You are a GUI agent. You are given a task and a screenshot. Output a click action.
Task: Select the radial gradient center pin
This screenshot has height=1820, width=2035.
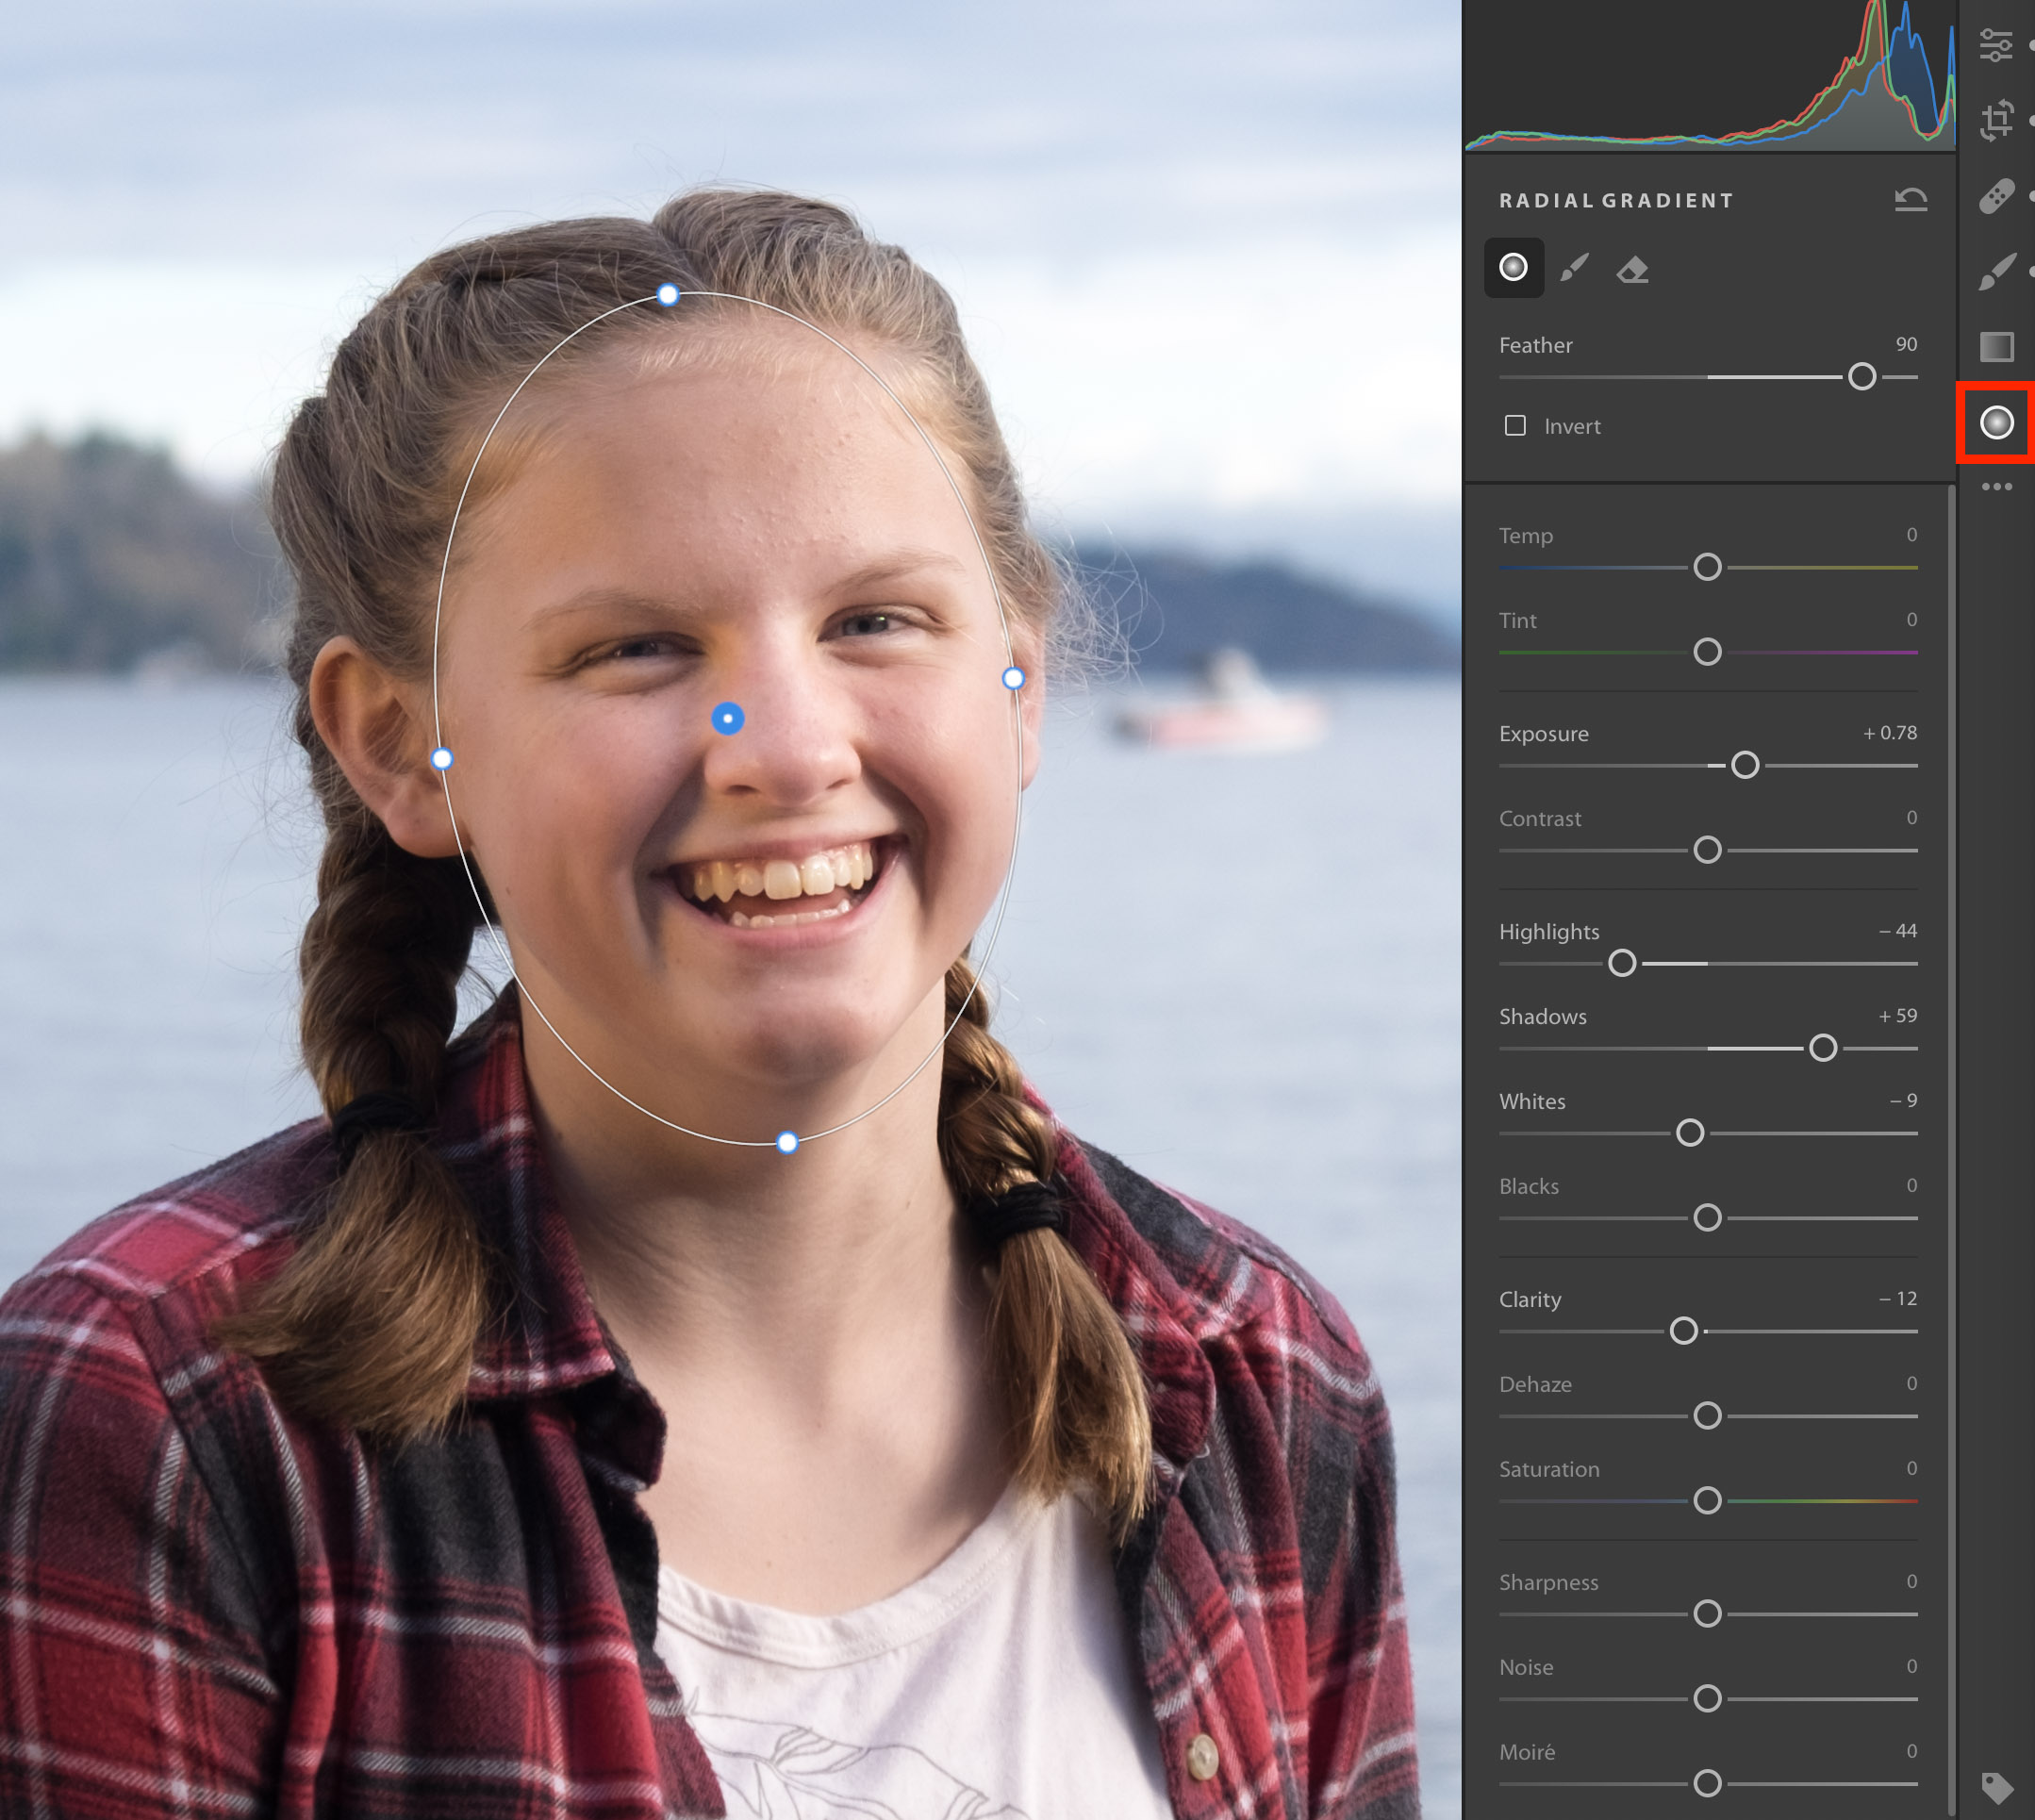727,718
